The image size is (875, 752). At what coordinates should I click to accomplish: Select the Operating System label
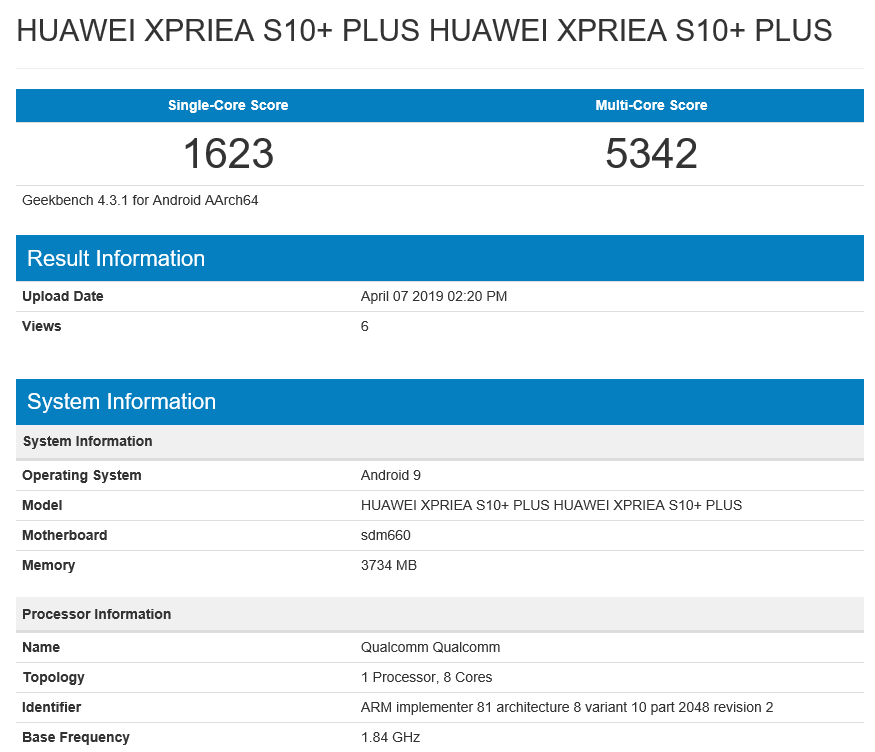pos(81,475)
